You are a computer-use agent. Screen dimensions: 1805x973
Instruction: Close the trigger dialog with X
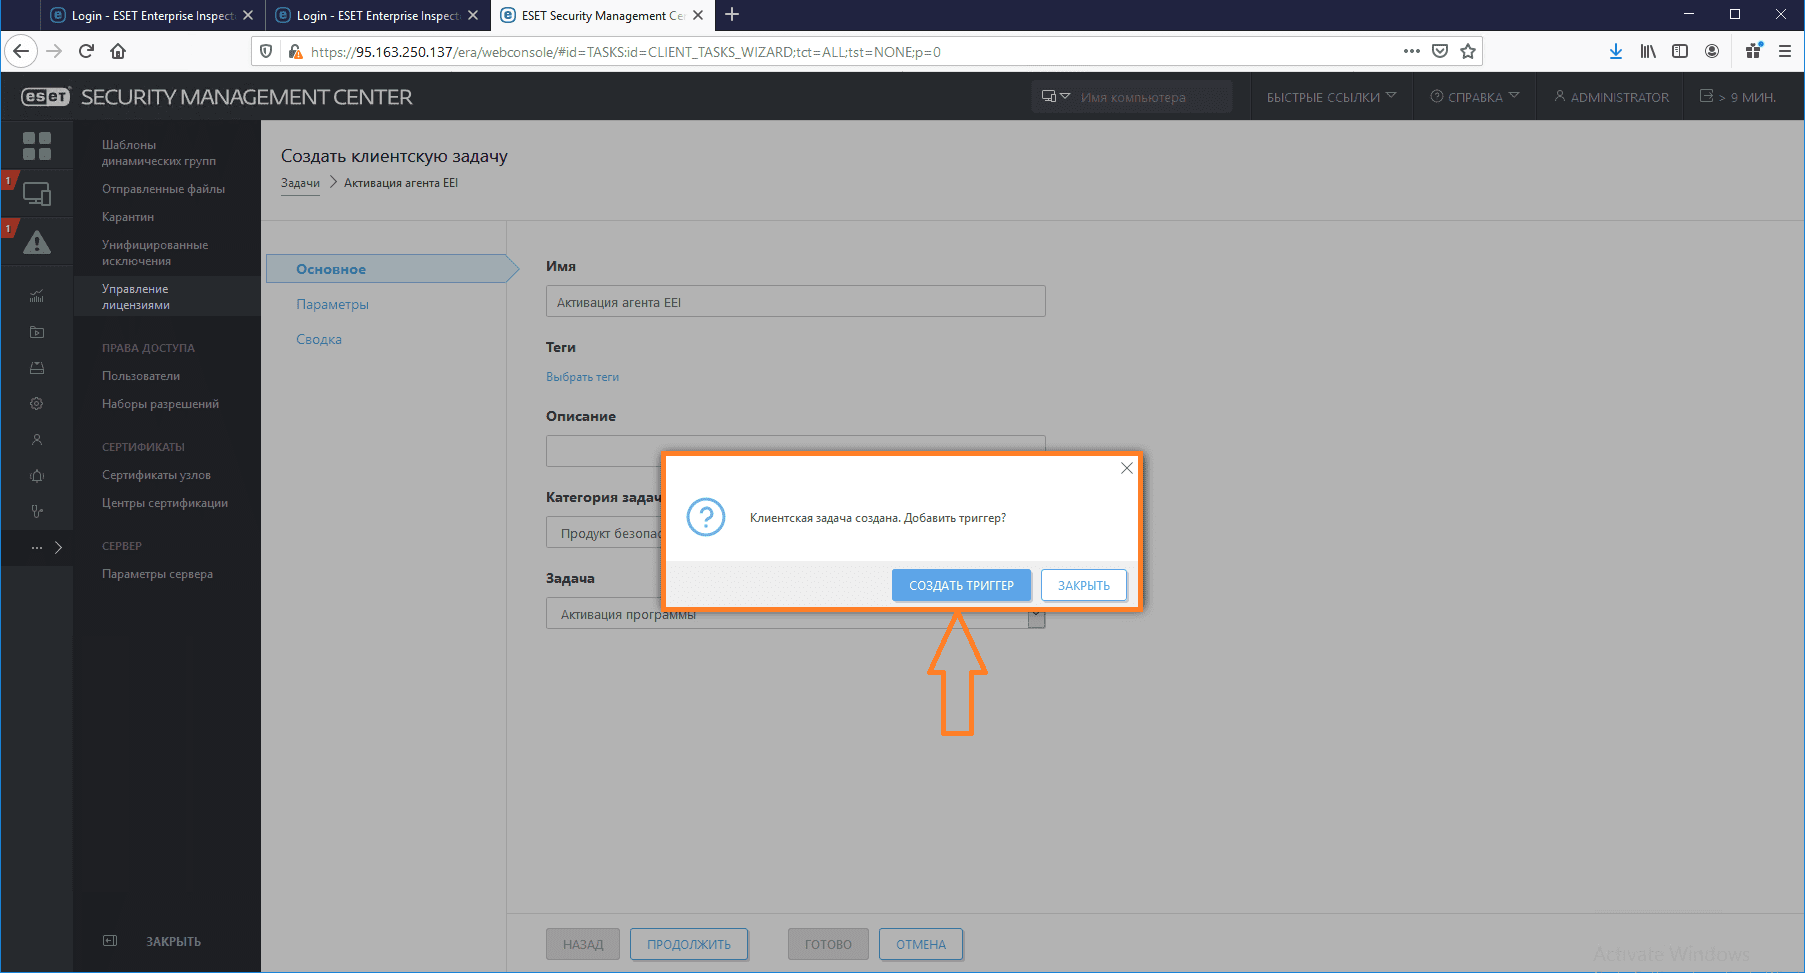pyautogui.click(x=1127, y=468)
